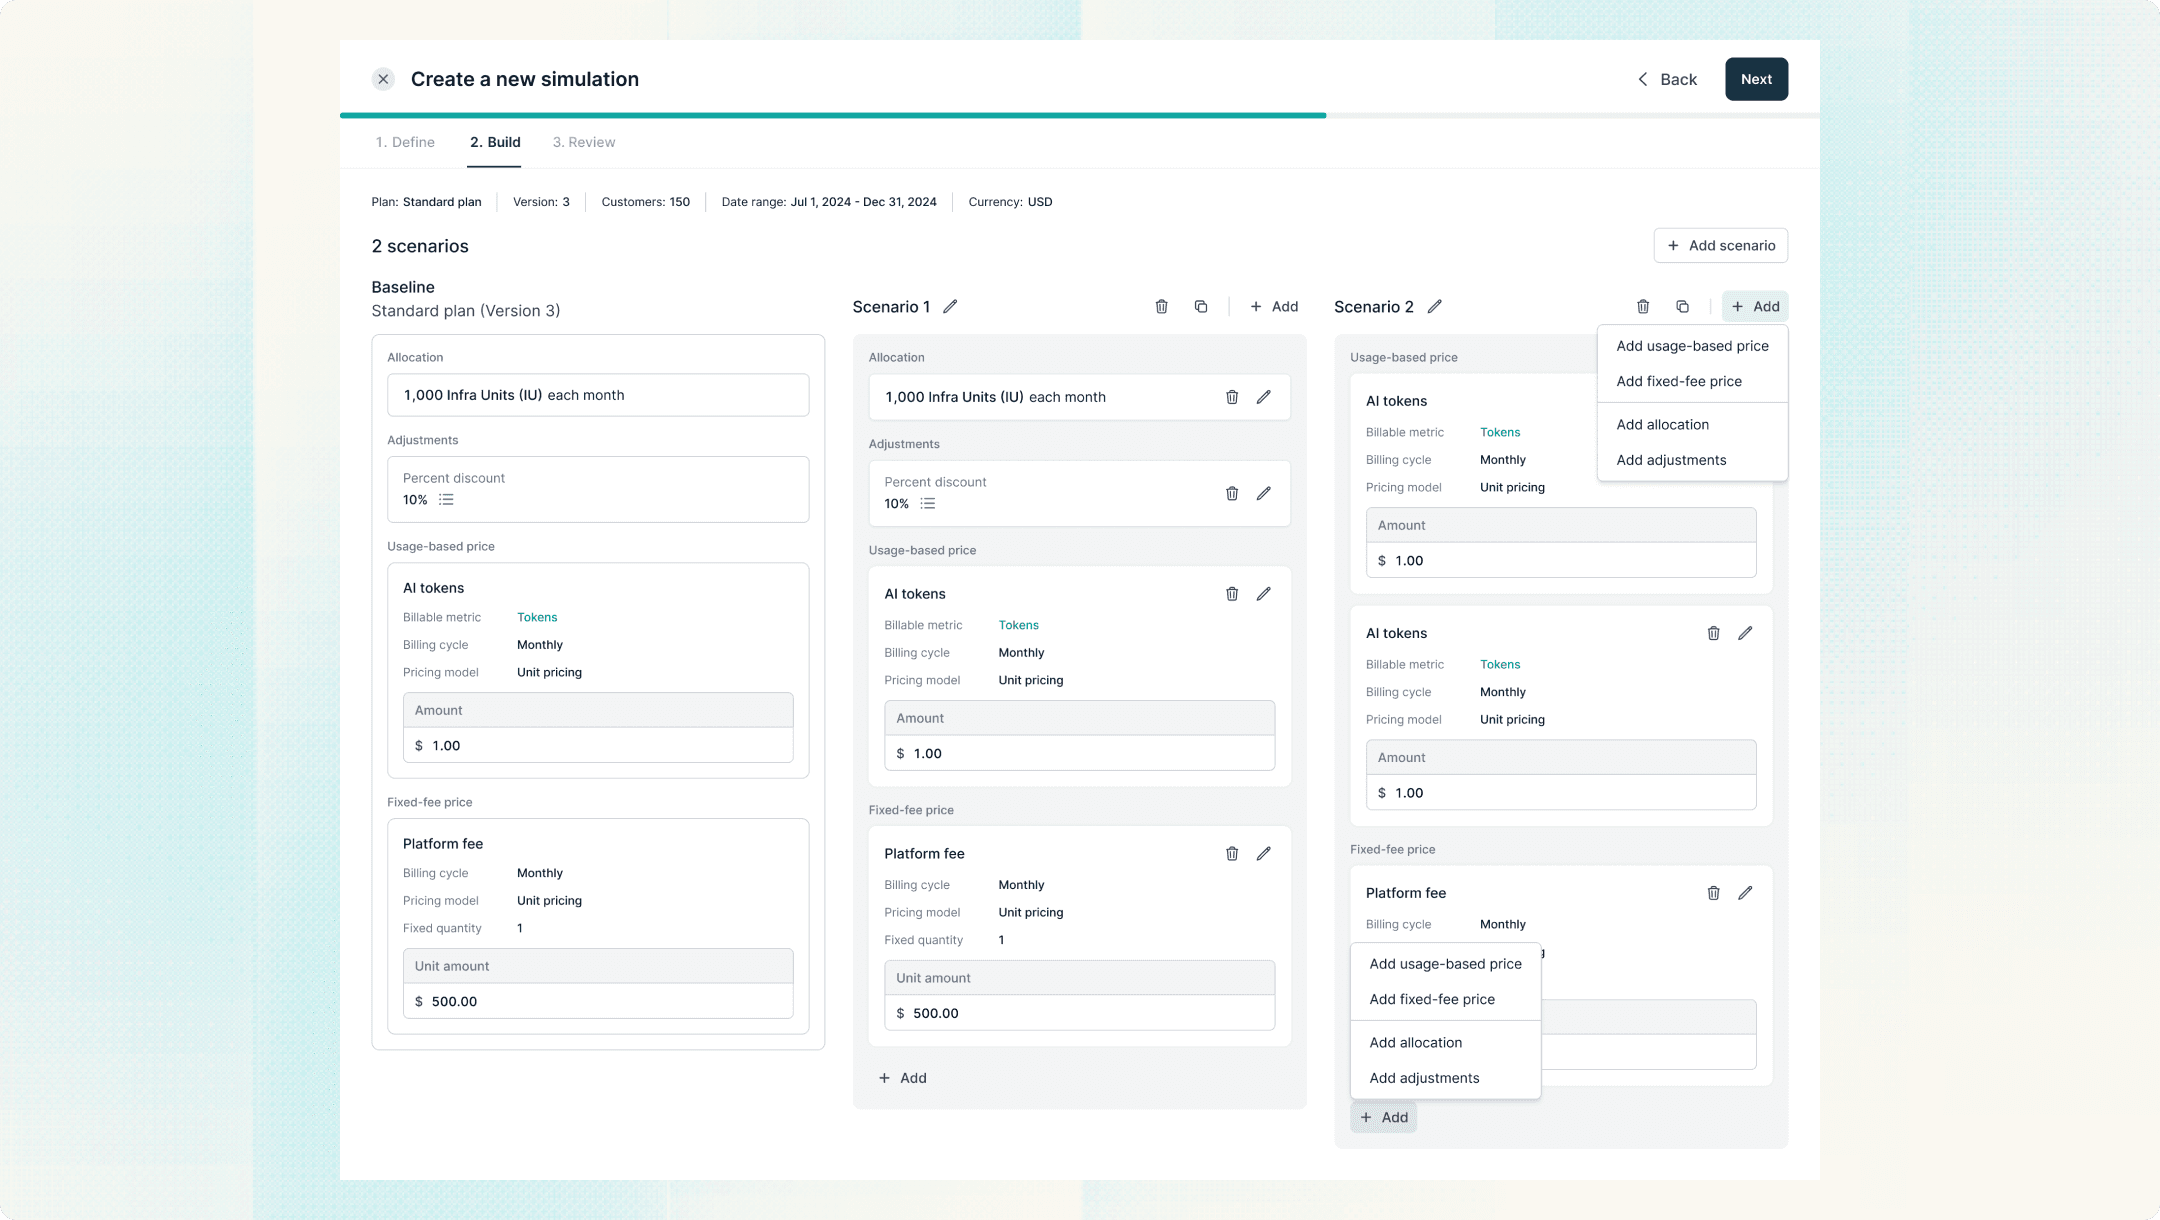Switch to the 1. Define step tab
The width and height of the screenshot is (2160, 1220).
click(x=405, y=142)
